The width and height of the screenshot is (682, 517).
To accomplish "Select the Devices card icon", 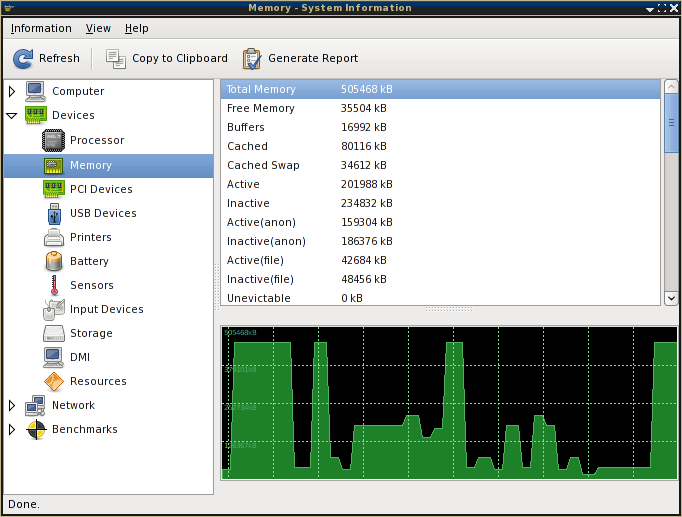I will [x=35, y=115].
